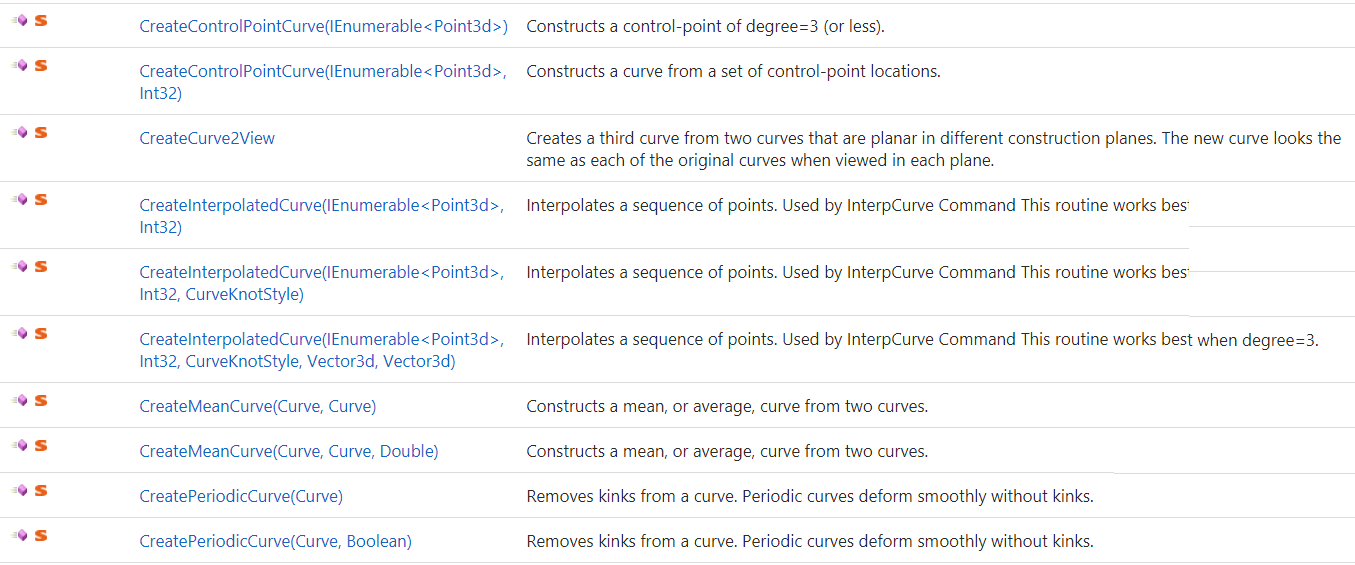
Task: Follow the CreatePeriodicCurve(Curve, Boolean) link
Action: (275, 542)
